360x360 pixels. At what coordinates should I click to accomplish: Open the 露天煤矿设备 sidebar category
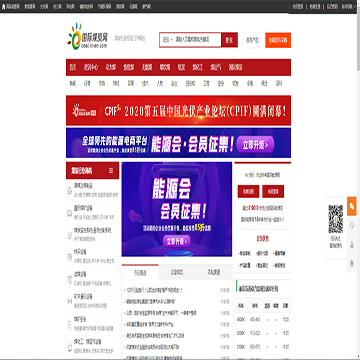83,208
